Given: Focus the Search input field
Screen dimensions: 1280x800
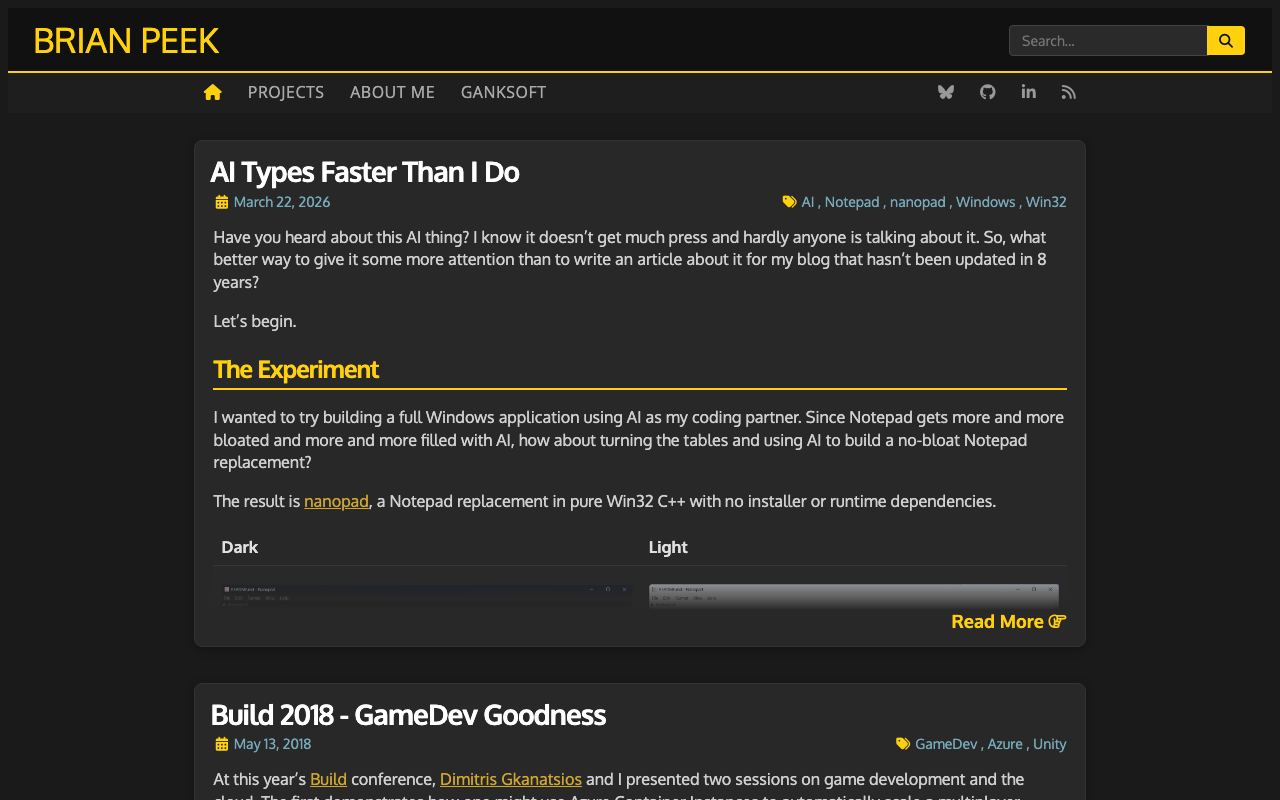Looking at the screenshot, I should pos(1108,41).
